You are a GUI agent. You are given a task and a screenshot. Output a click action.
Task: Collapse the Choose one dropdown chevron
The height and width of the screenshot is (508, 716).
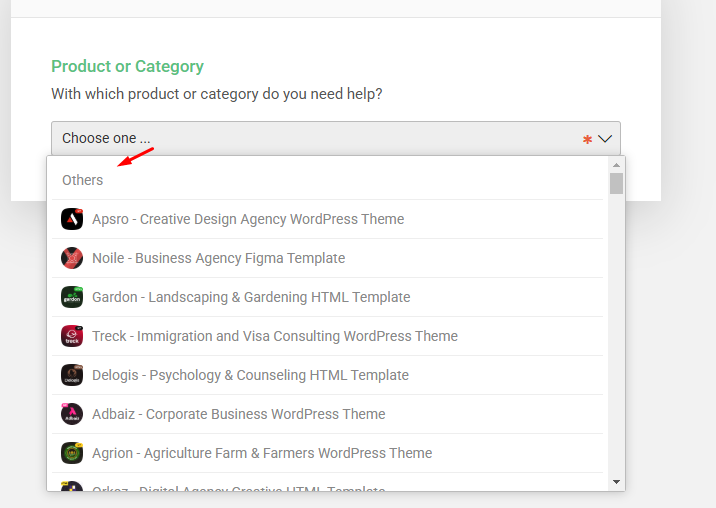[x=605, y=138]
